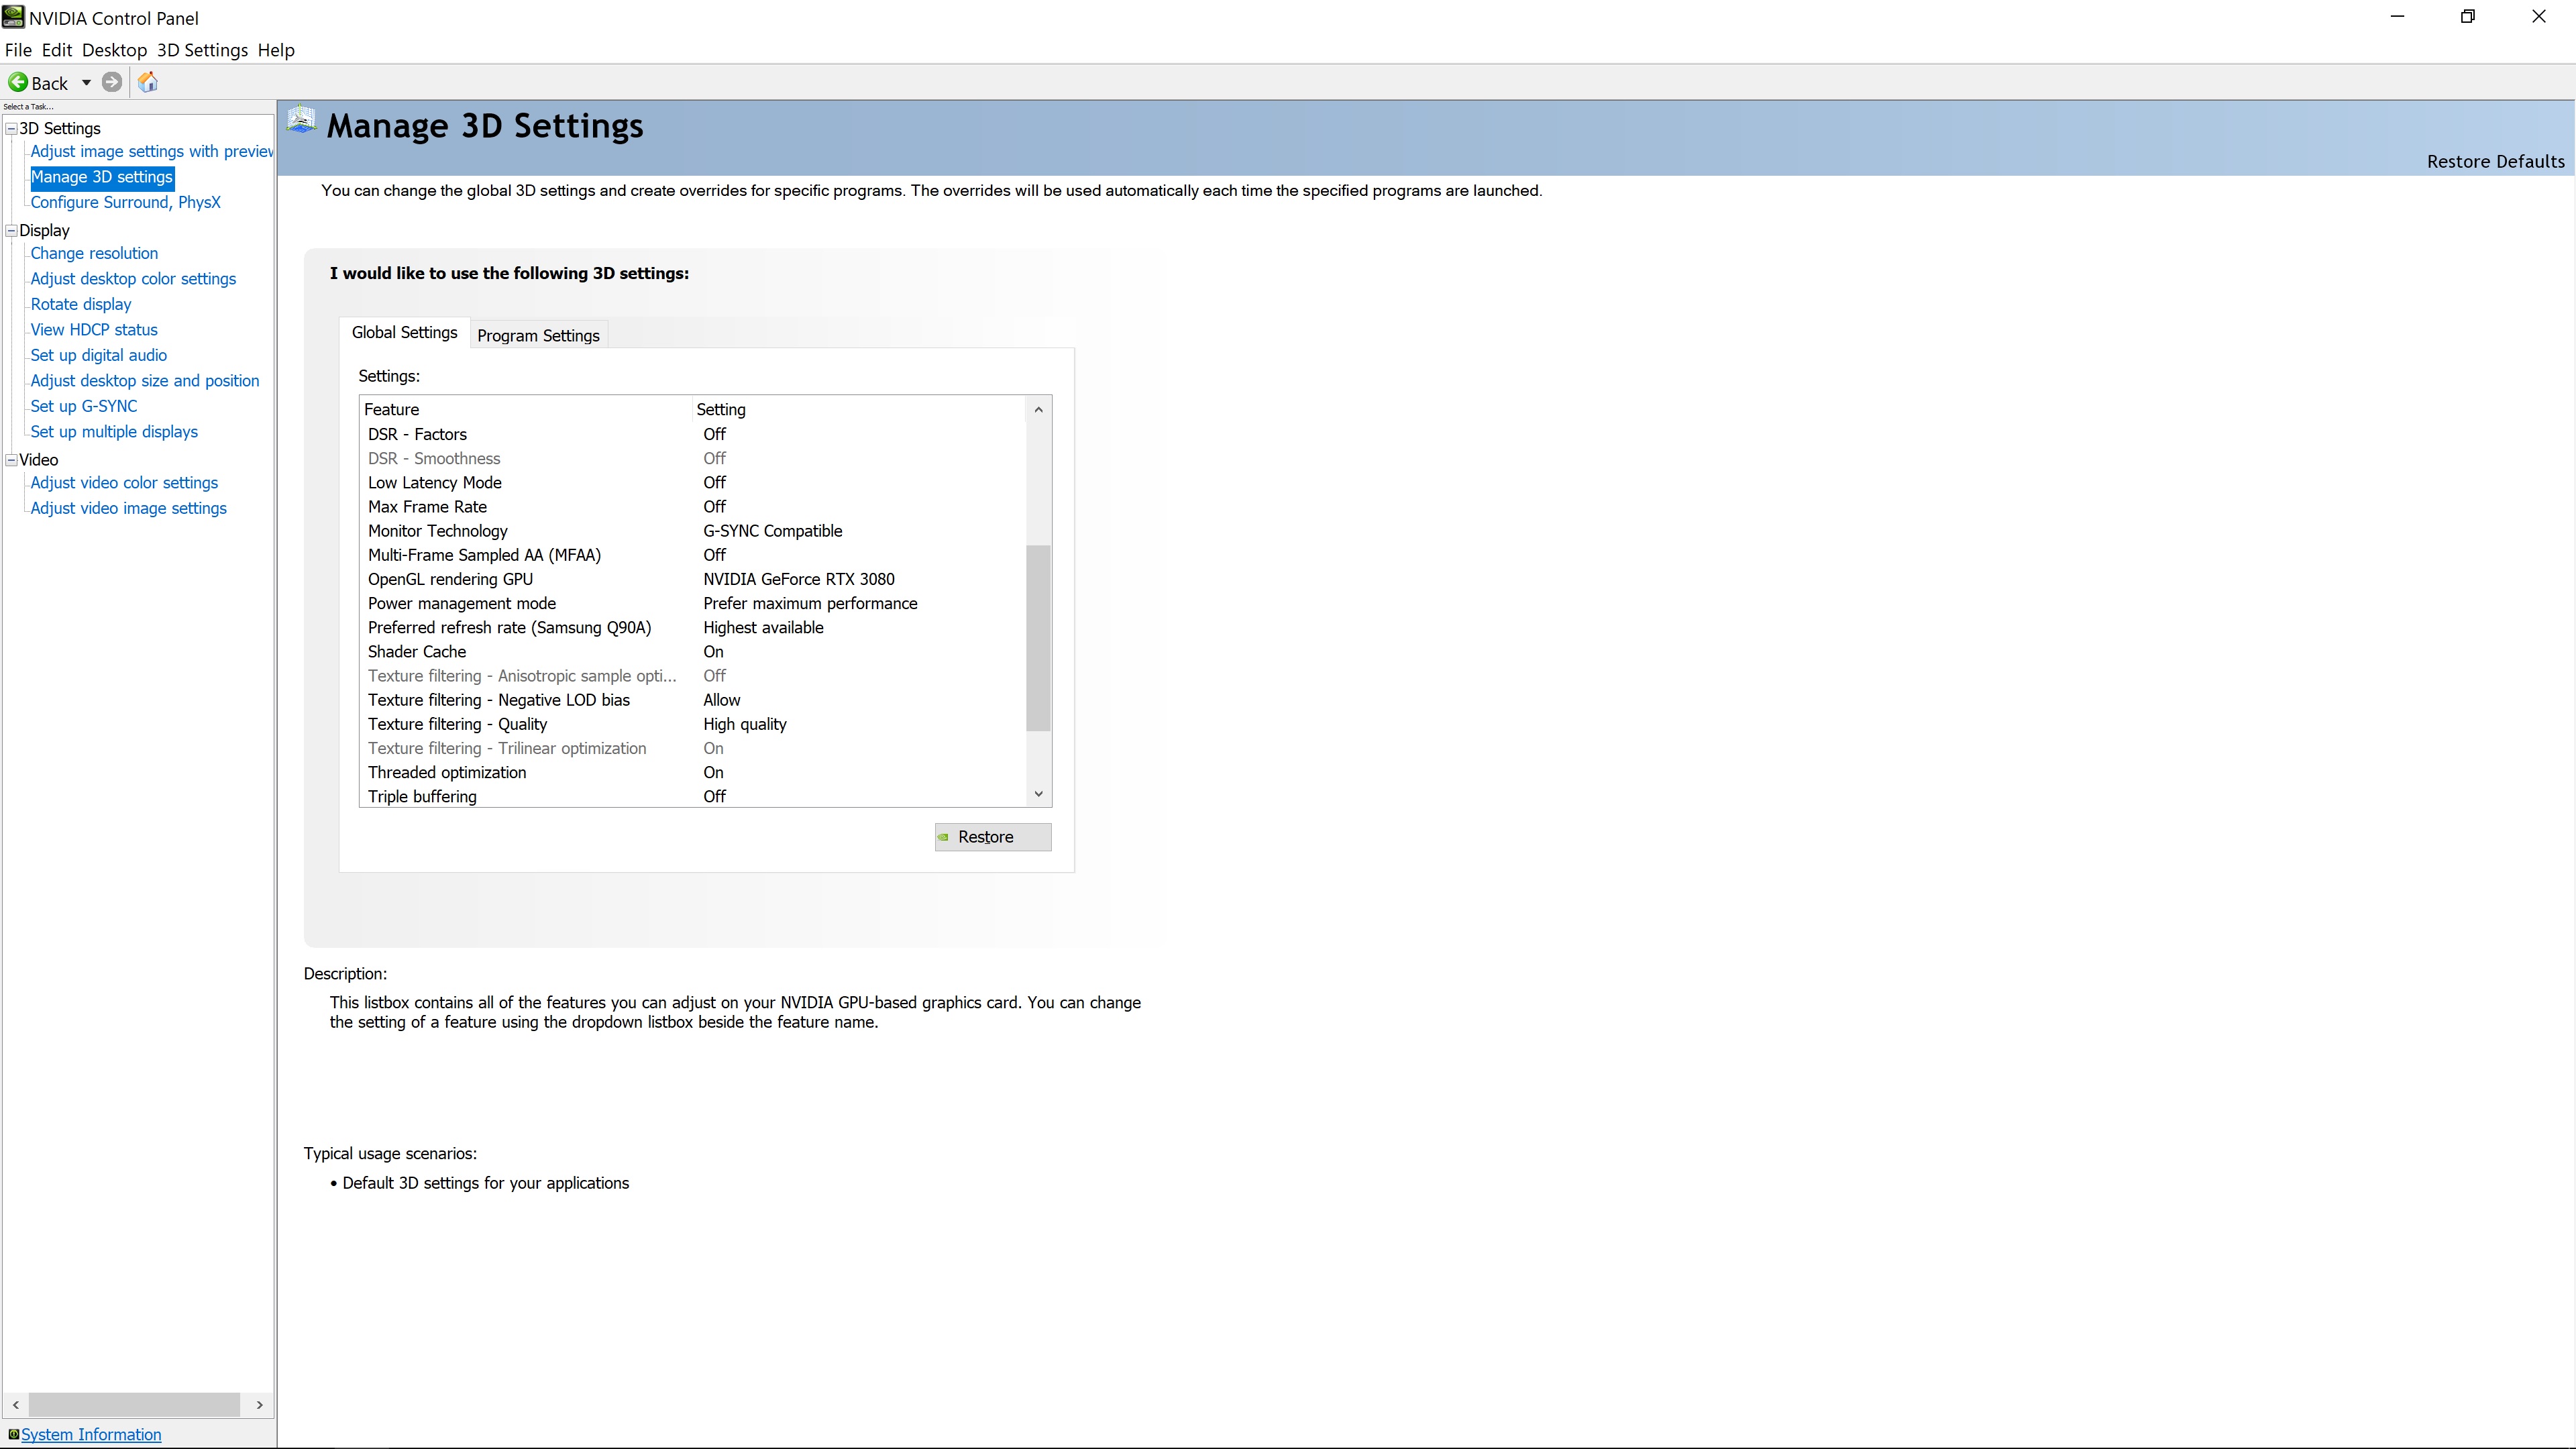Click the Forward arrow icon in toolbar

coord(112,83)
